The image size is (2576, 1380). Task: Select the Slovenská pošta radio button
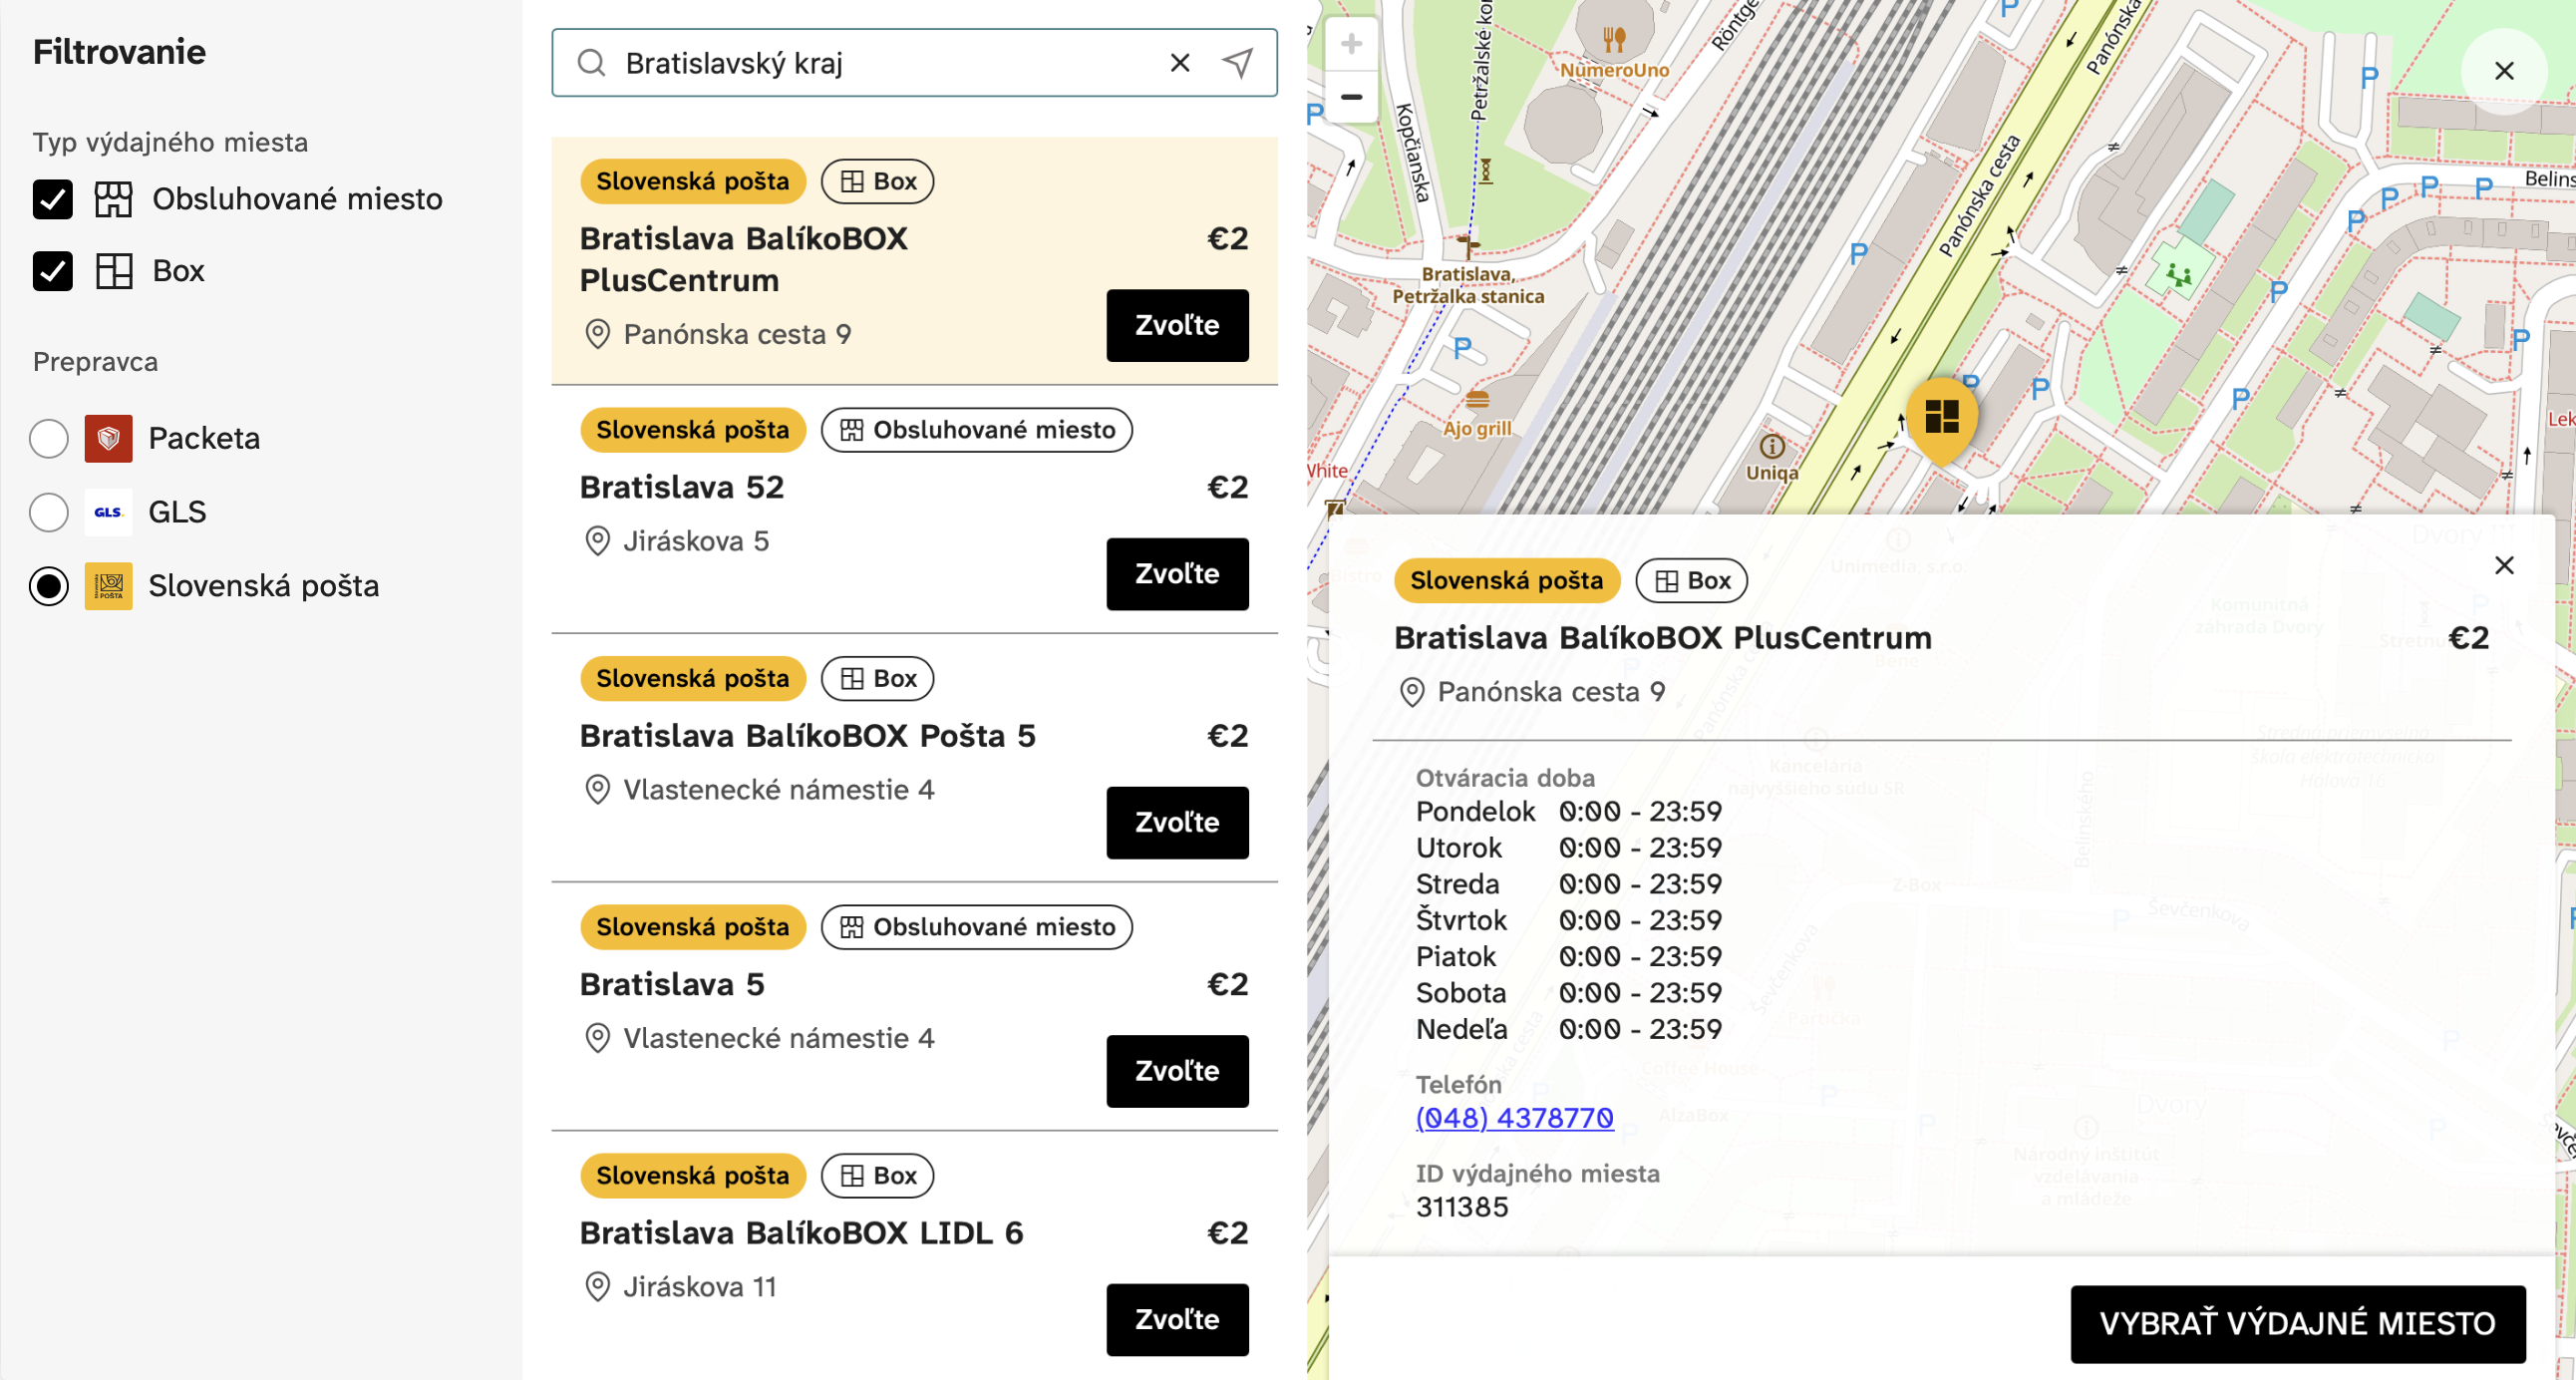[x=49, y=586]
